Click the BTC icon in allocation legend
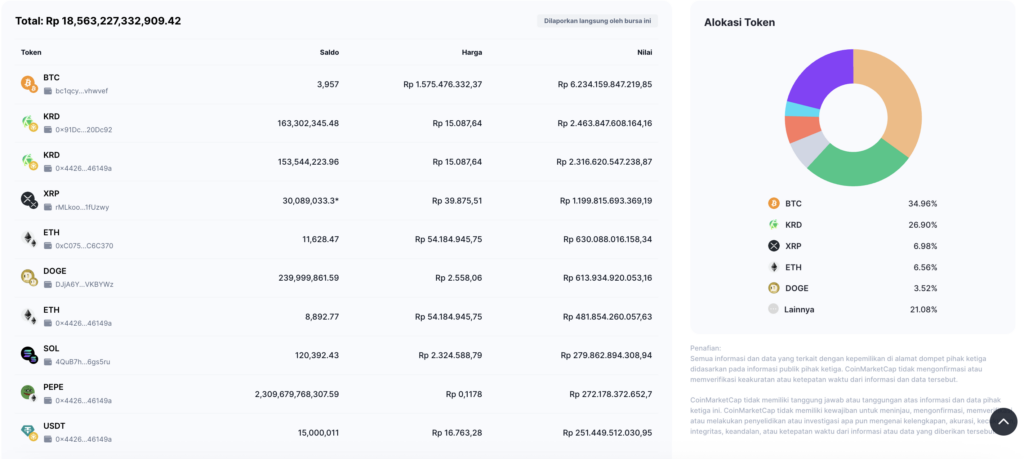Viewport: 1024px width, 459px height. pos(774,204)
